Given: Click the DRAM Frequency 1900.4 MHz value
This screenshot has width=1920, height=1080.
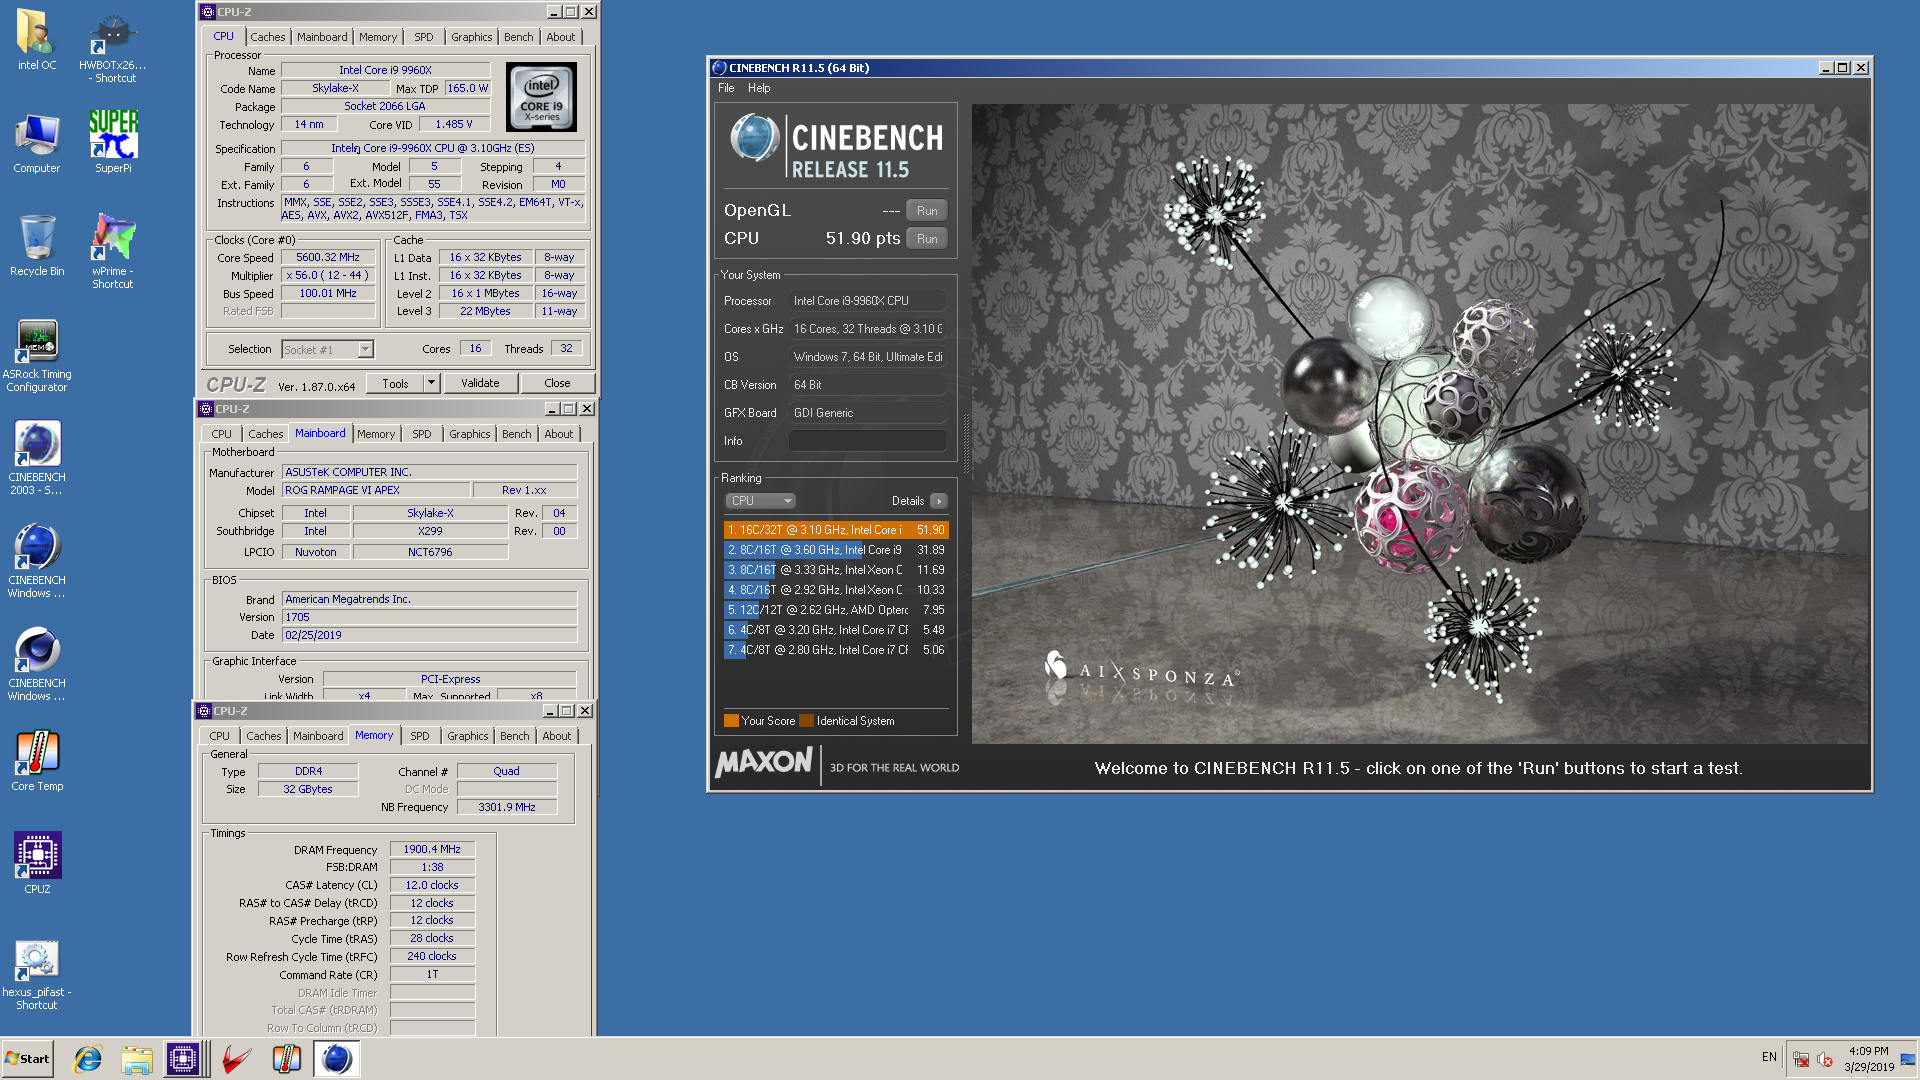Looking at the screenshot, I should pyautogui.click(x=432, y=849).
